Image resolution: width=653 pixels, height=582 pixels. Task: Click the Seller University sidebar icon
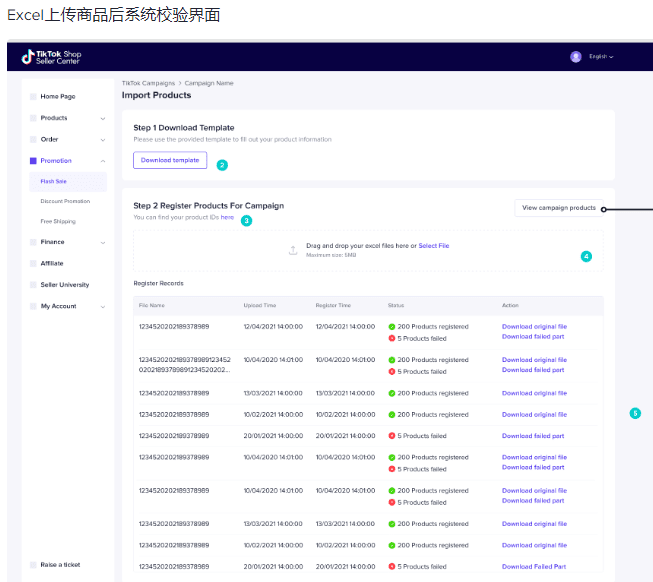tap(33, 285)
